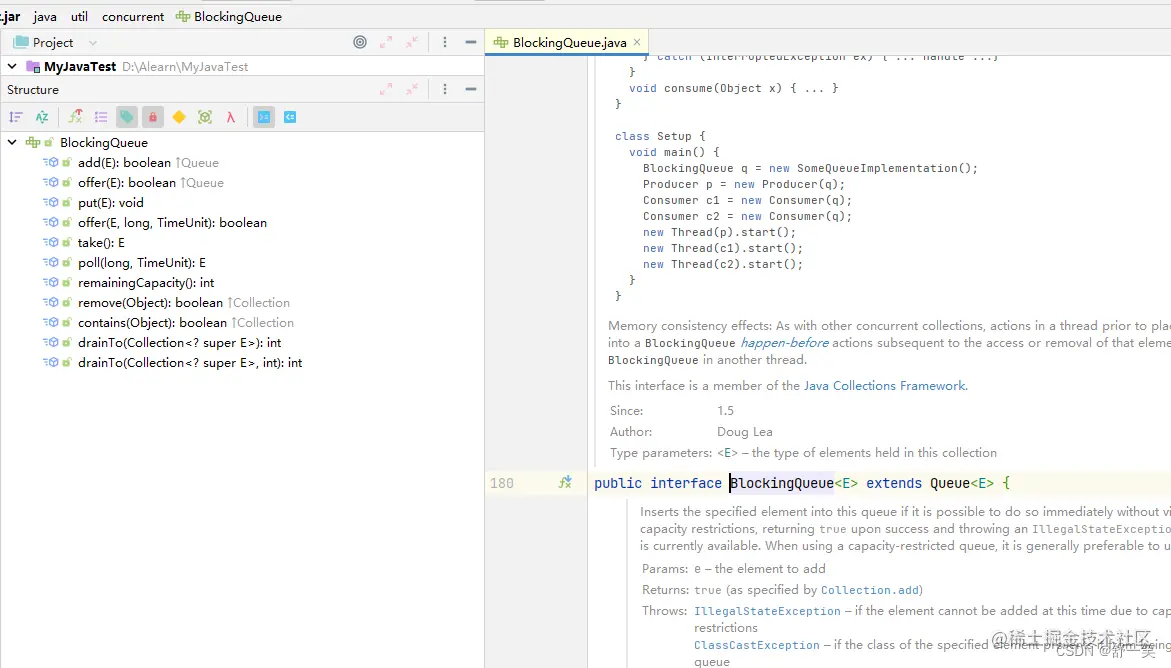Collapse the MyJavaTest project node
This screenshot has width=1171, height=668.
coord(12,67)
